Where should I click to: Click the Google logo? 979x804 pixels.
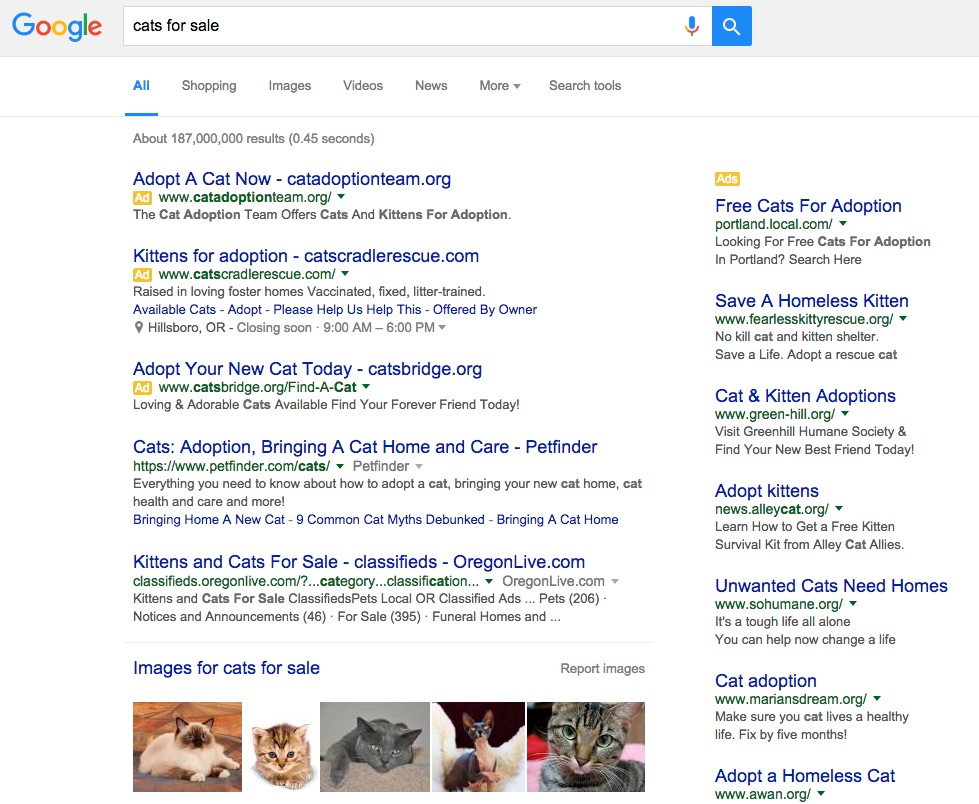pos(57,26)
